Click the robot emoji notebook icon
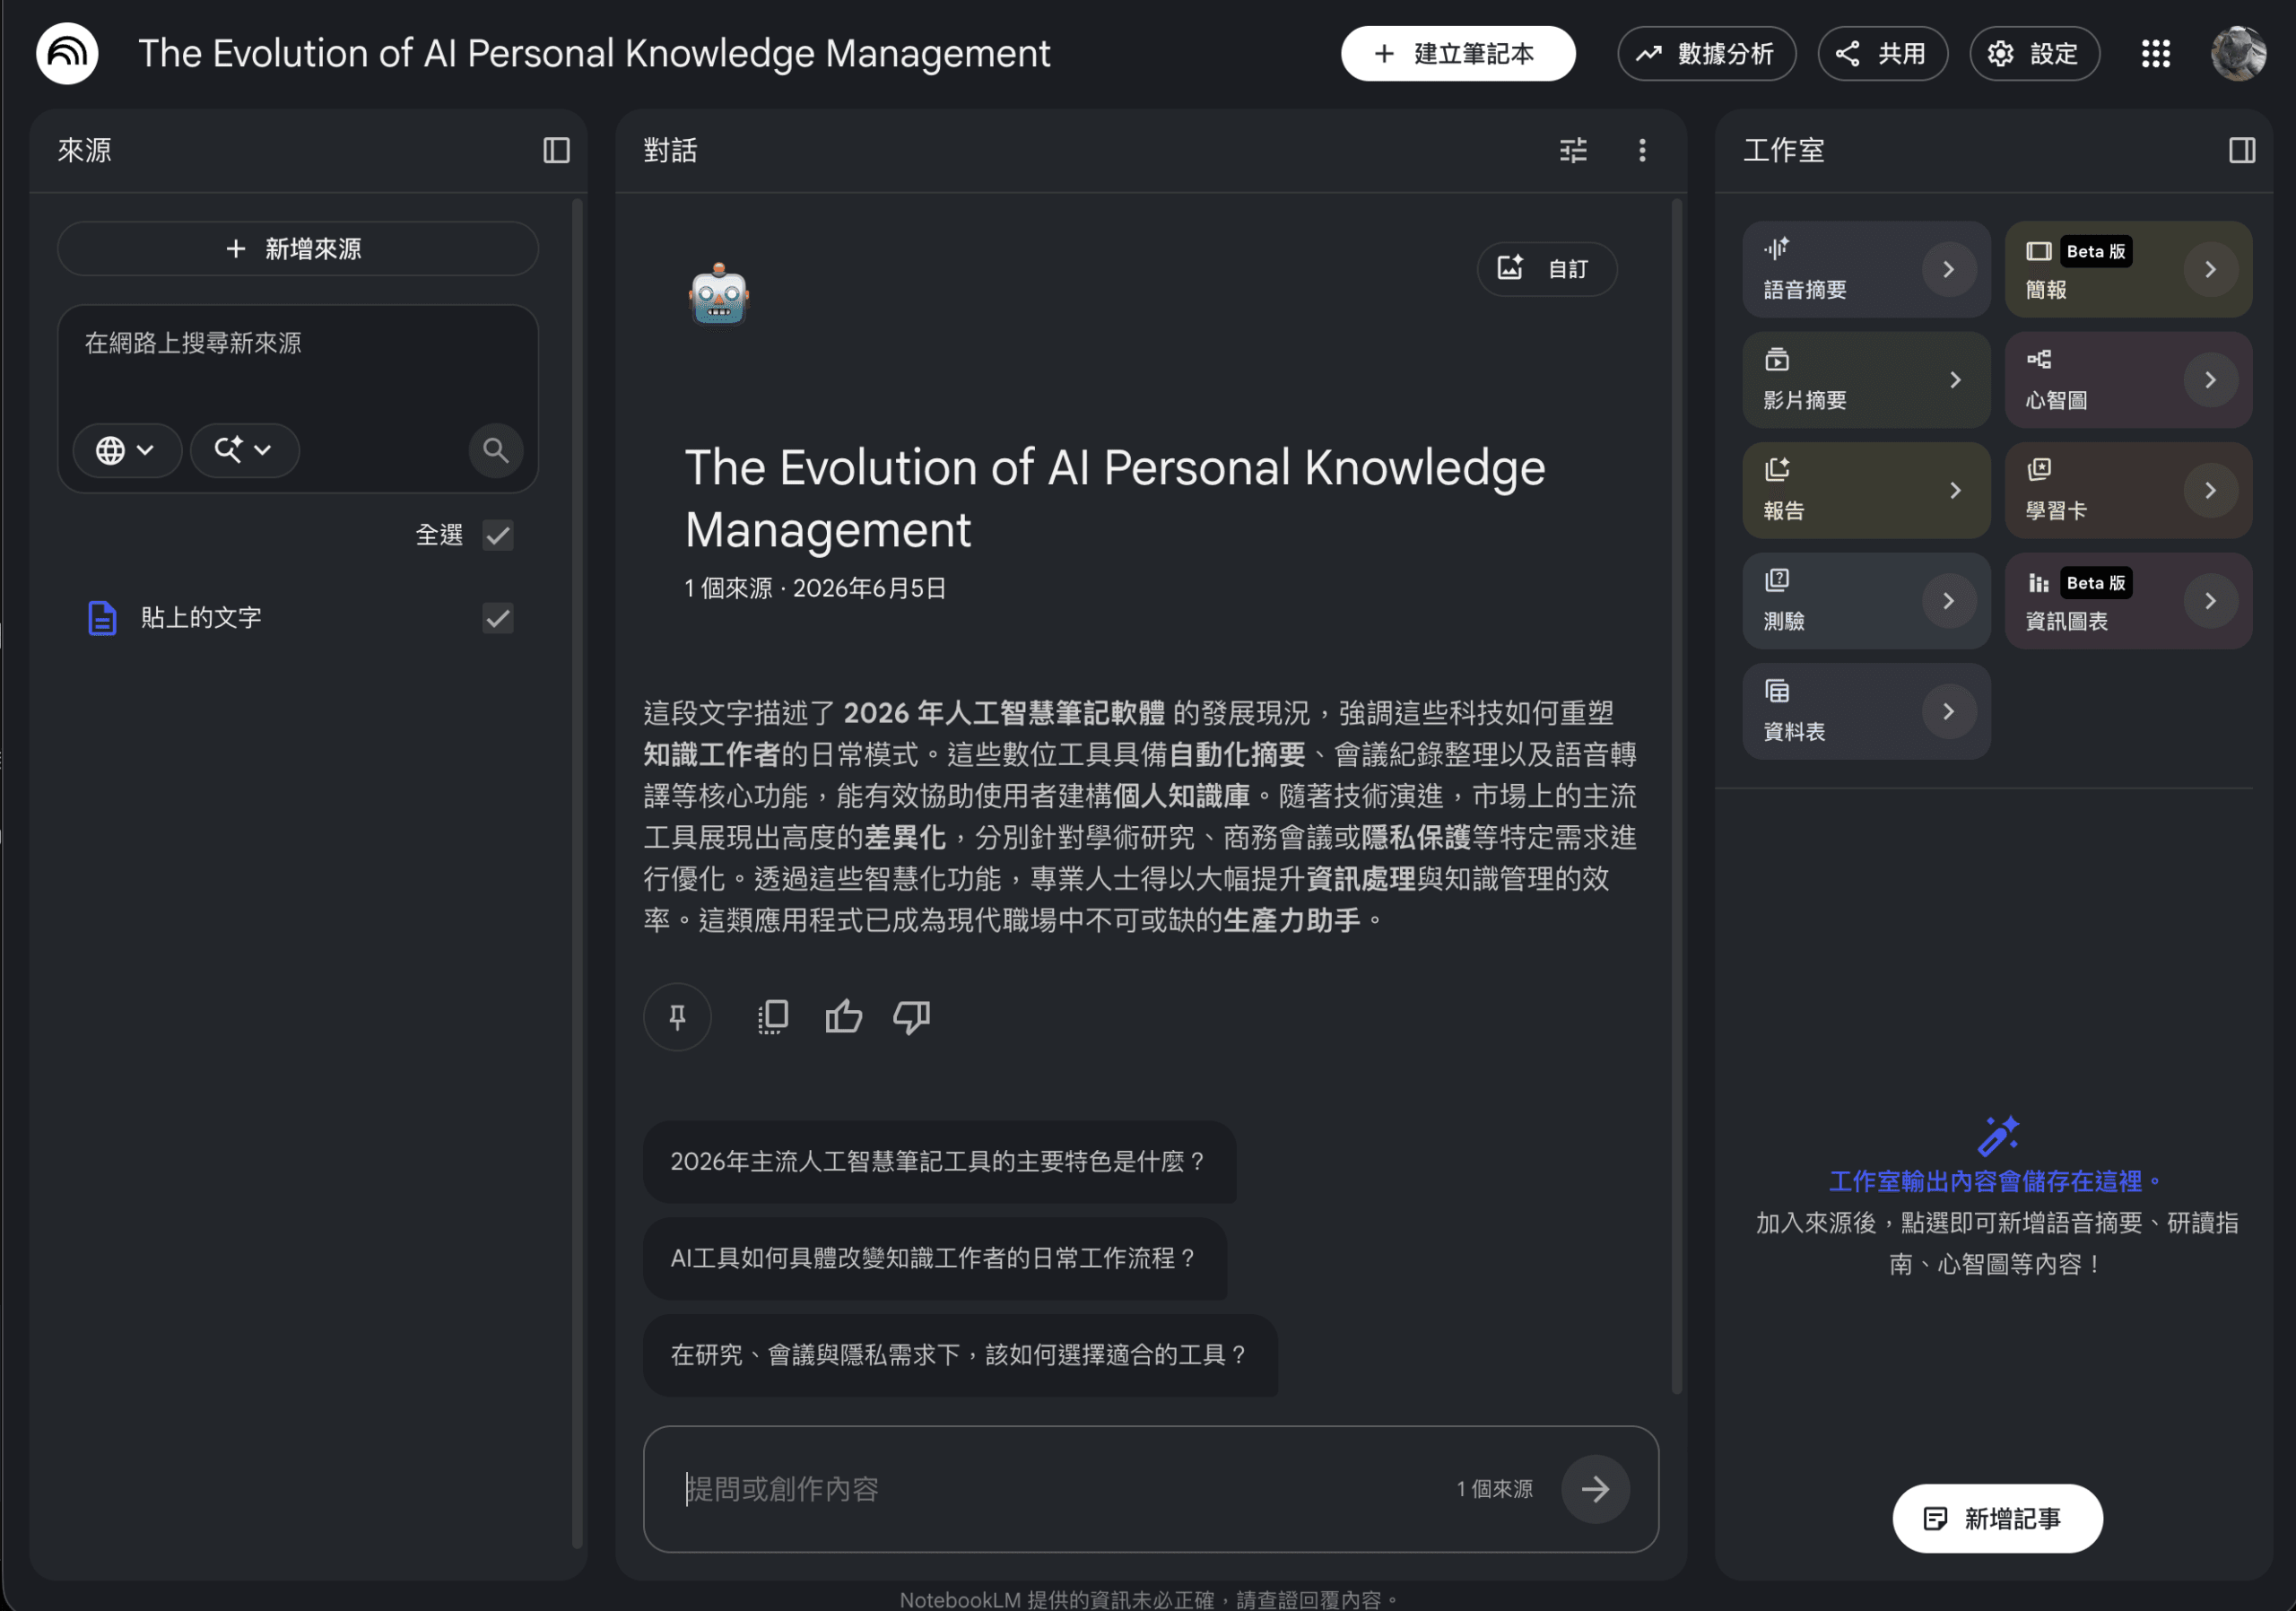 [x=719, y=294]
